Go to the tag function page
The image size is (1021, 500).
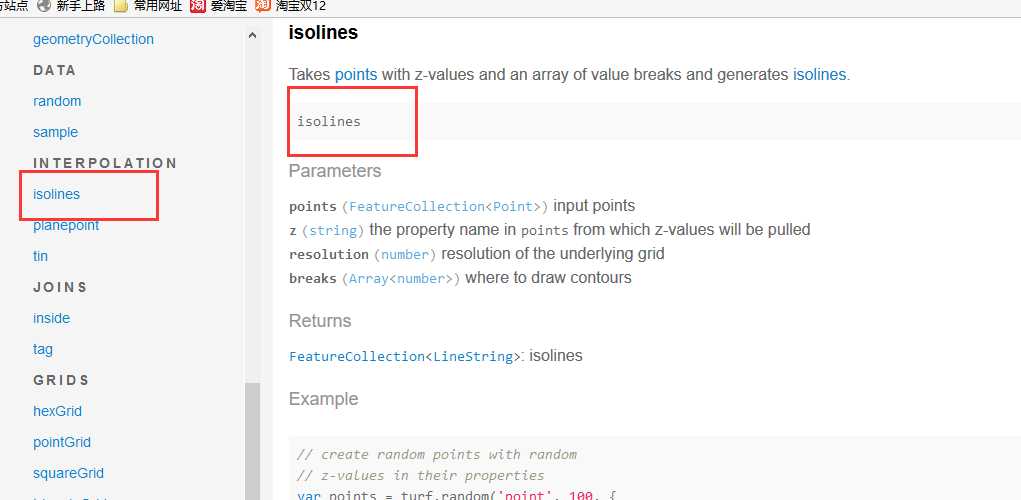pyautogui.click(x=43, y=349)
